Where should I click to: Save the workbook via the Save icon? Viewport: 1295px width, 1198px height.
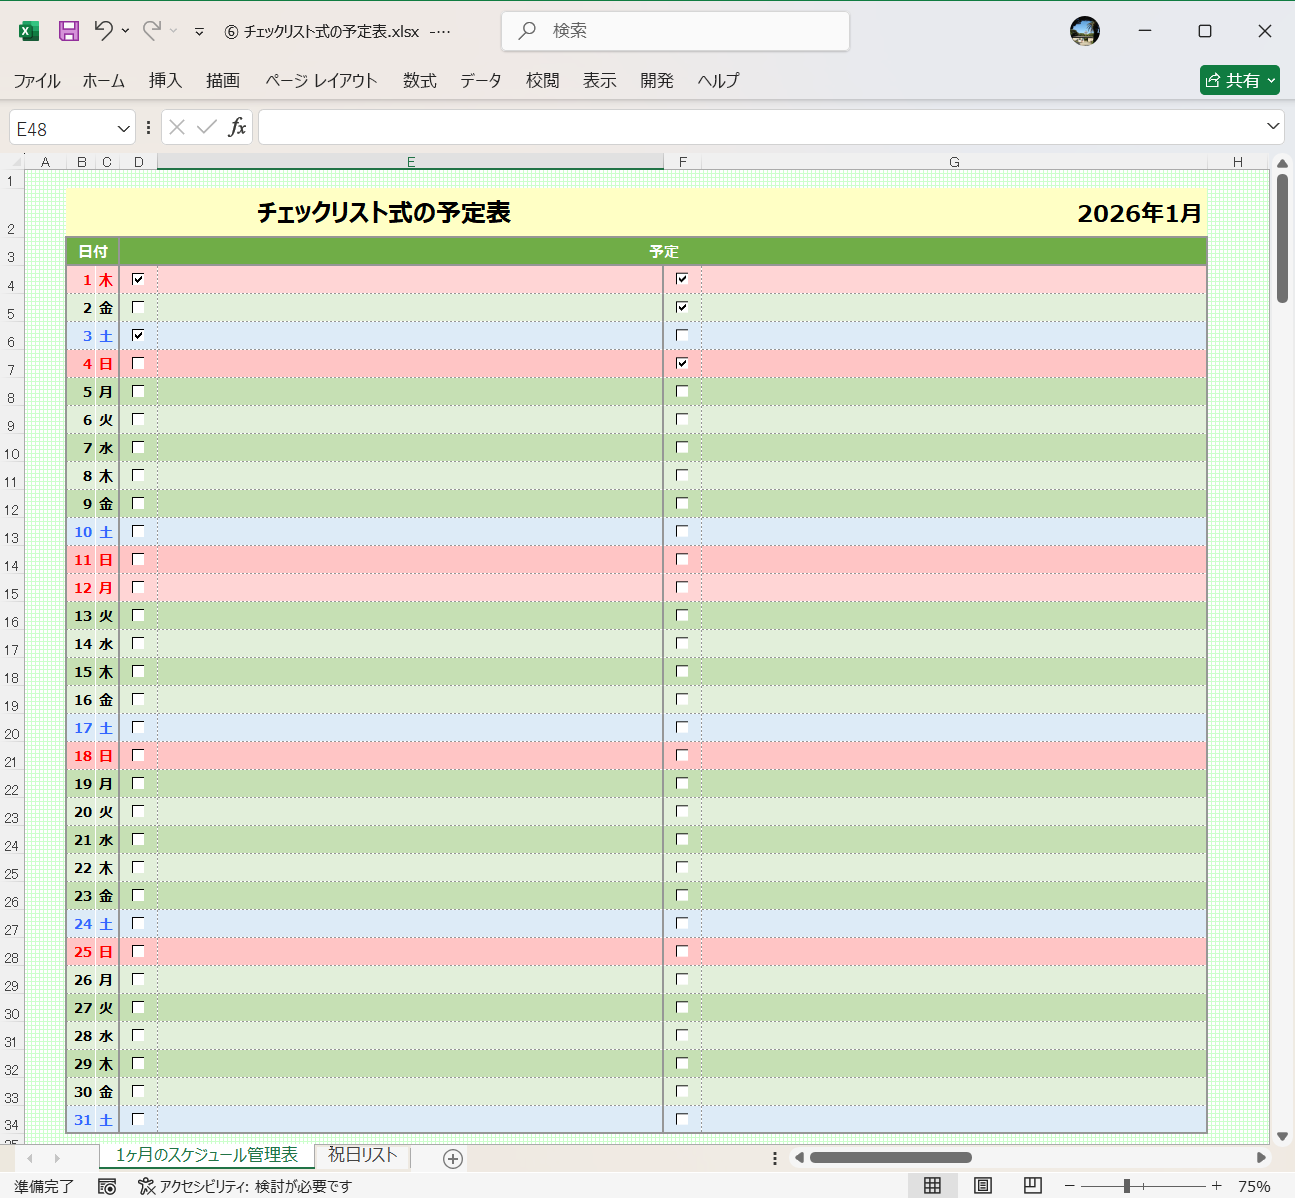(x=68, y=30)
